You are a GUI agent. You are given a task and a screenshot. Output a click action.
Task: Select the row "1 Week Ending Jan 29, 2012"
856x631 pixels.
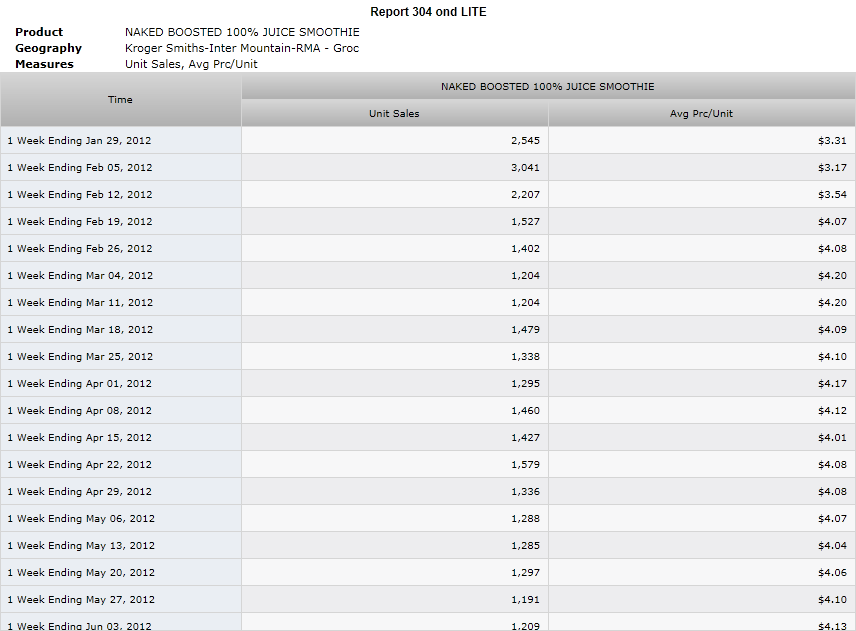(428, 140)
